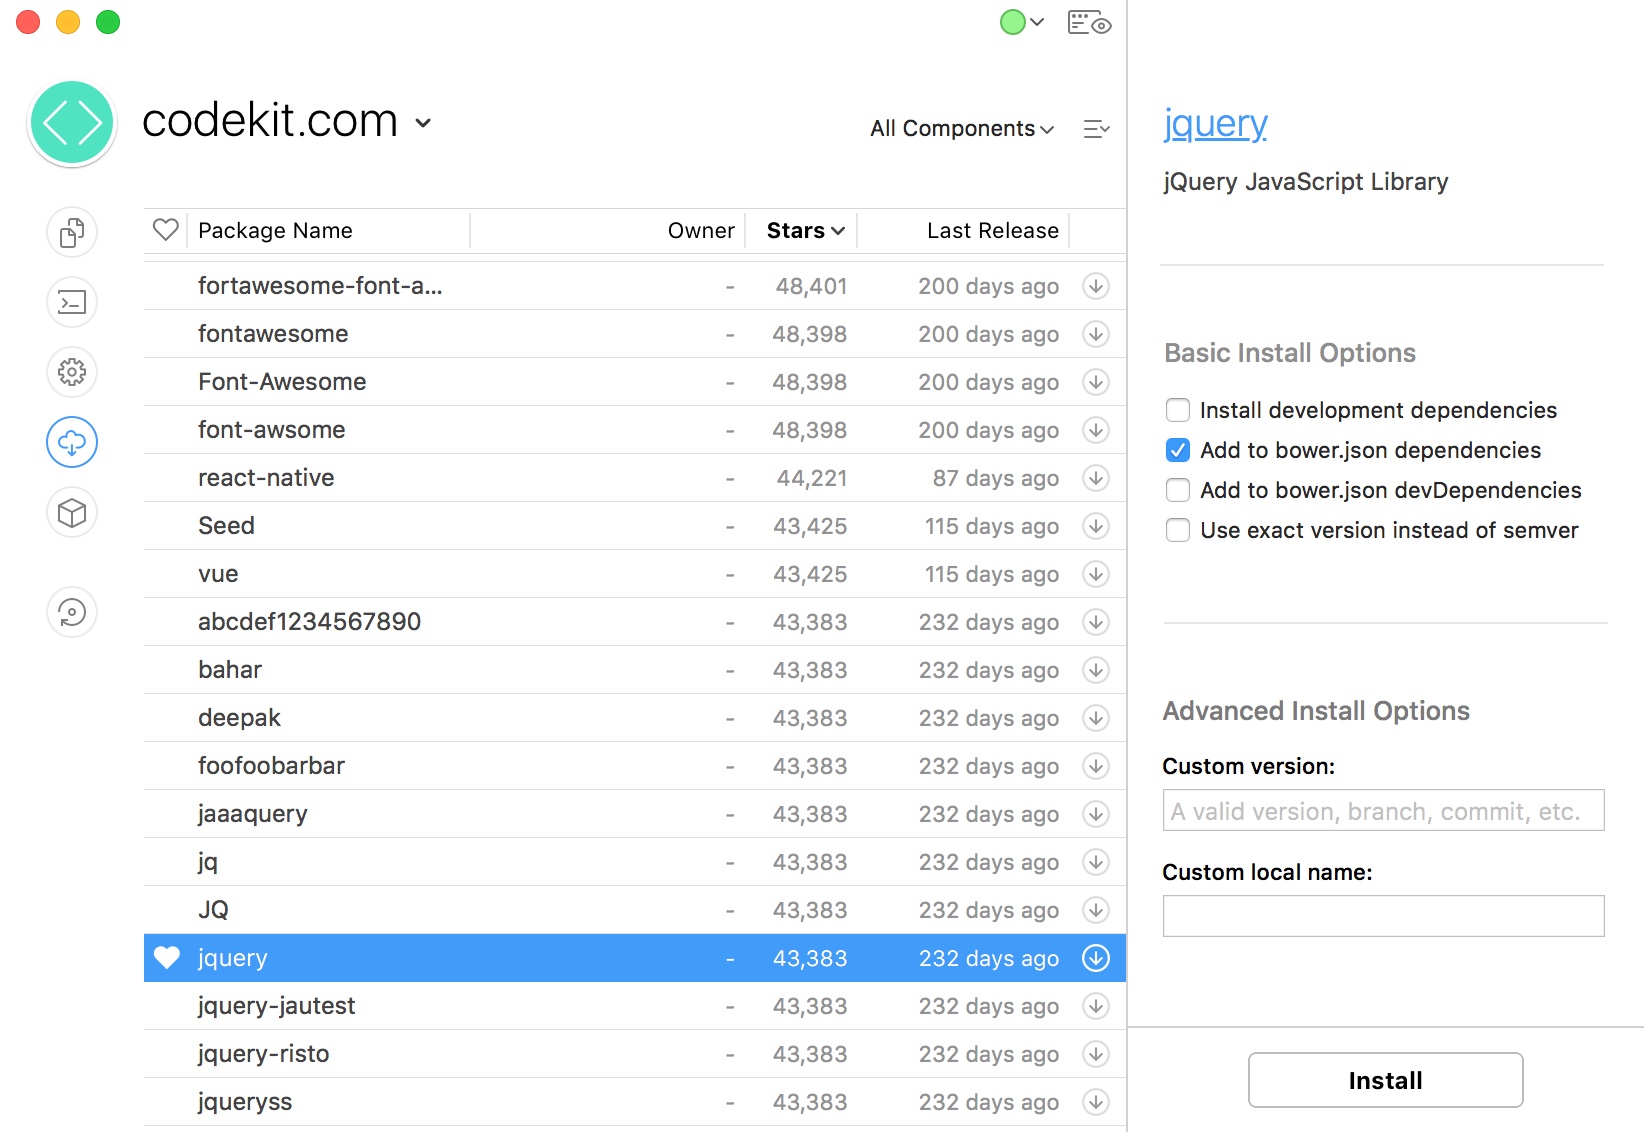Uncheck Add to bower.json dependencies
Screen dimensions: 1644x1132
tap(1178, 450)
